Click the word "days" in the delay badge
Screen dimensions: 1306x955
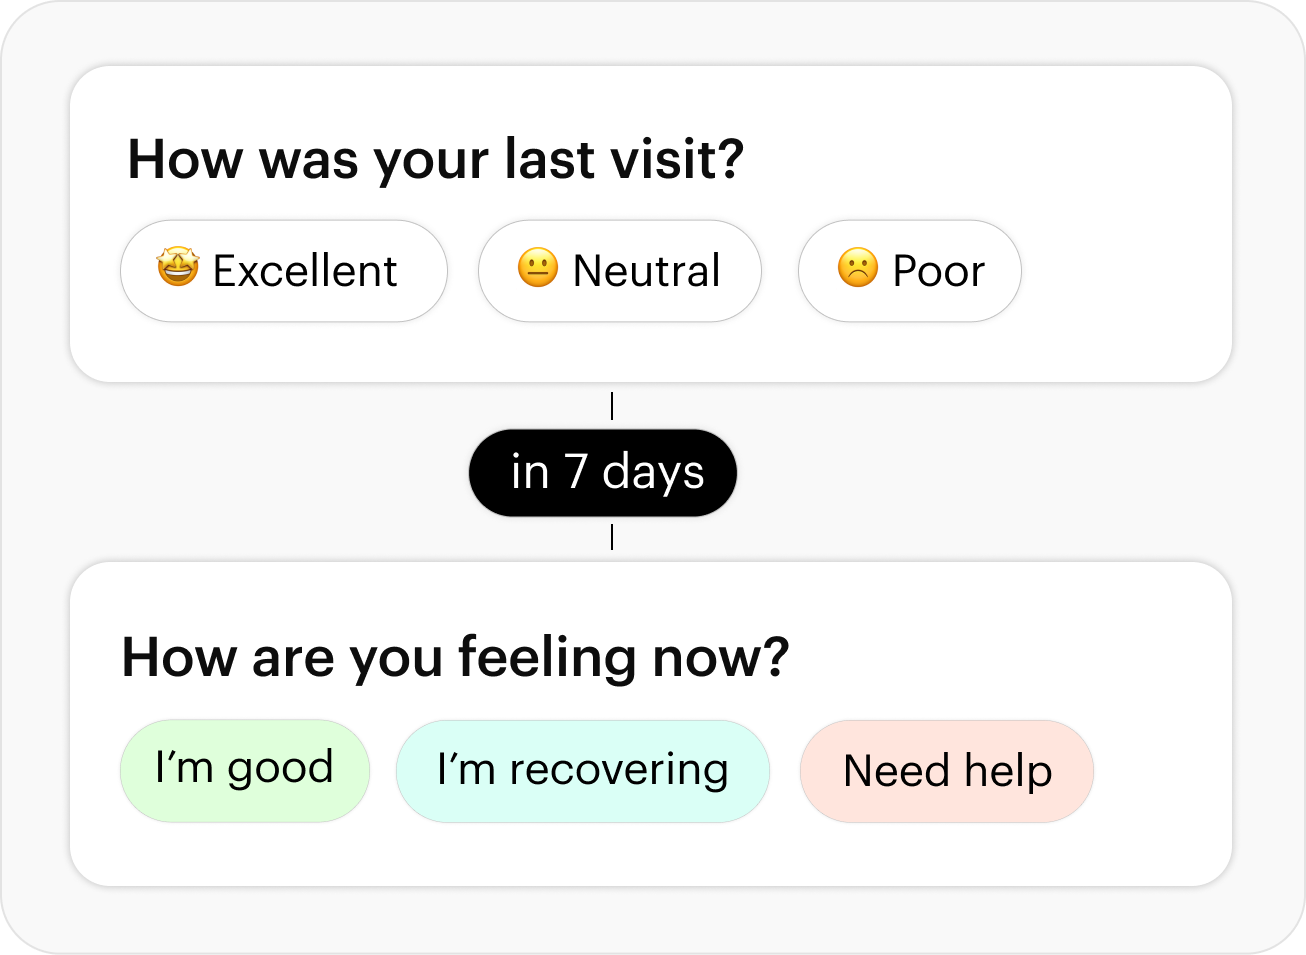(x=653, y=473)
